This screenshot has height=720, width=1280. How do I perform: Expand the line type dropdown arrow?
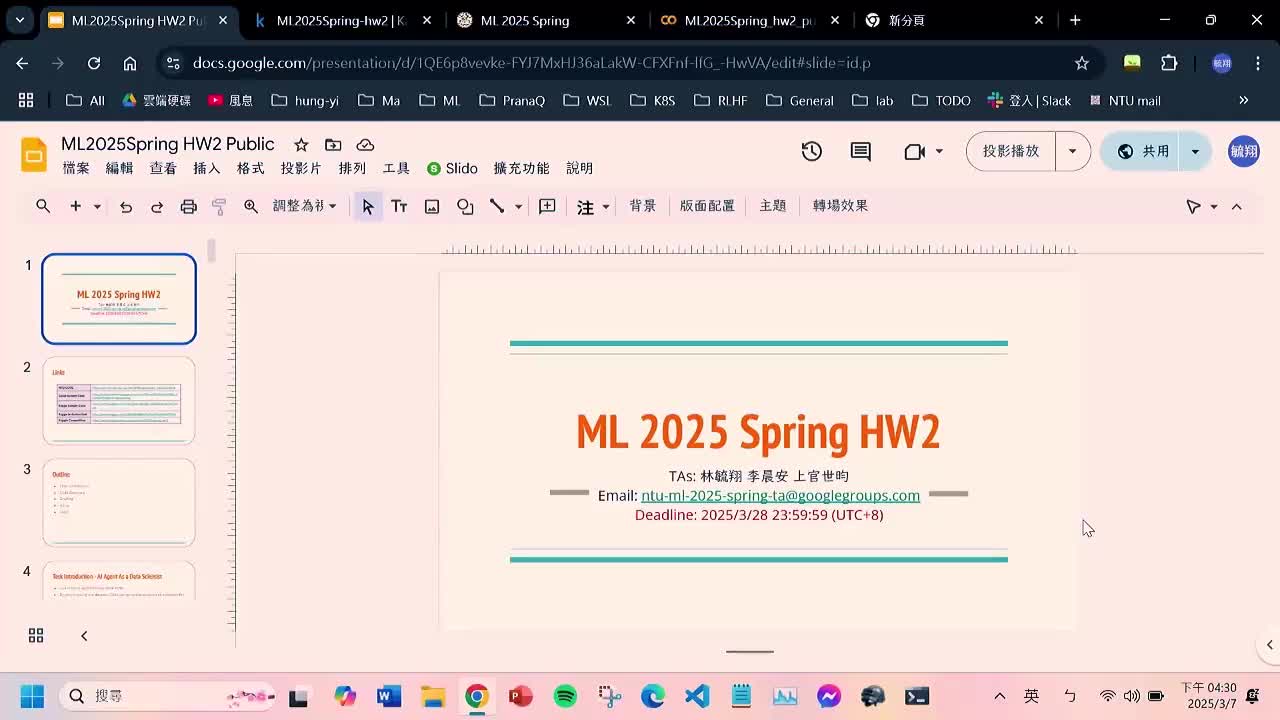(x=518, y=206)
